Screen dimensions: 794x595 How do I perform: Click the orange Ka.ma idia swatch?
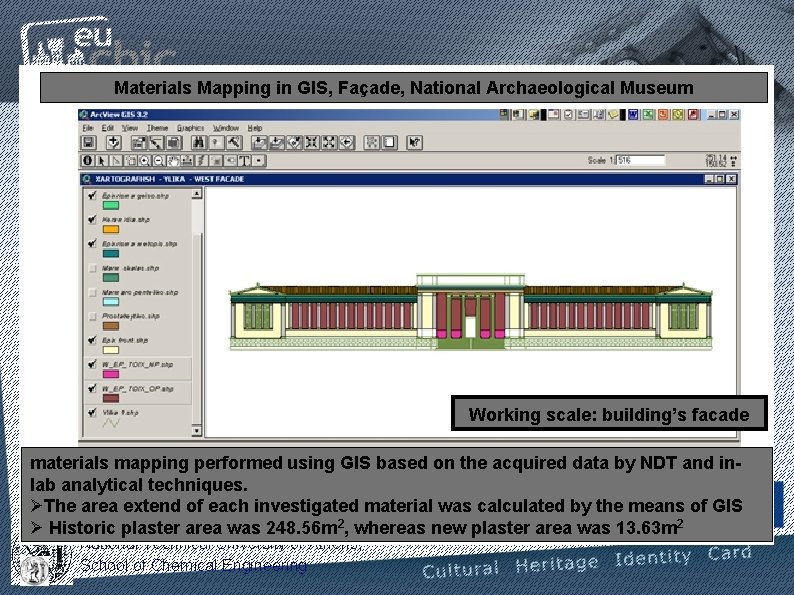pos(111,229)
